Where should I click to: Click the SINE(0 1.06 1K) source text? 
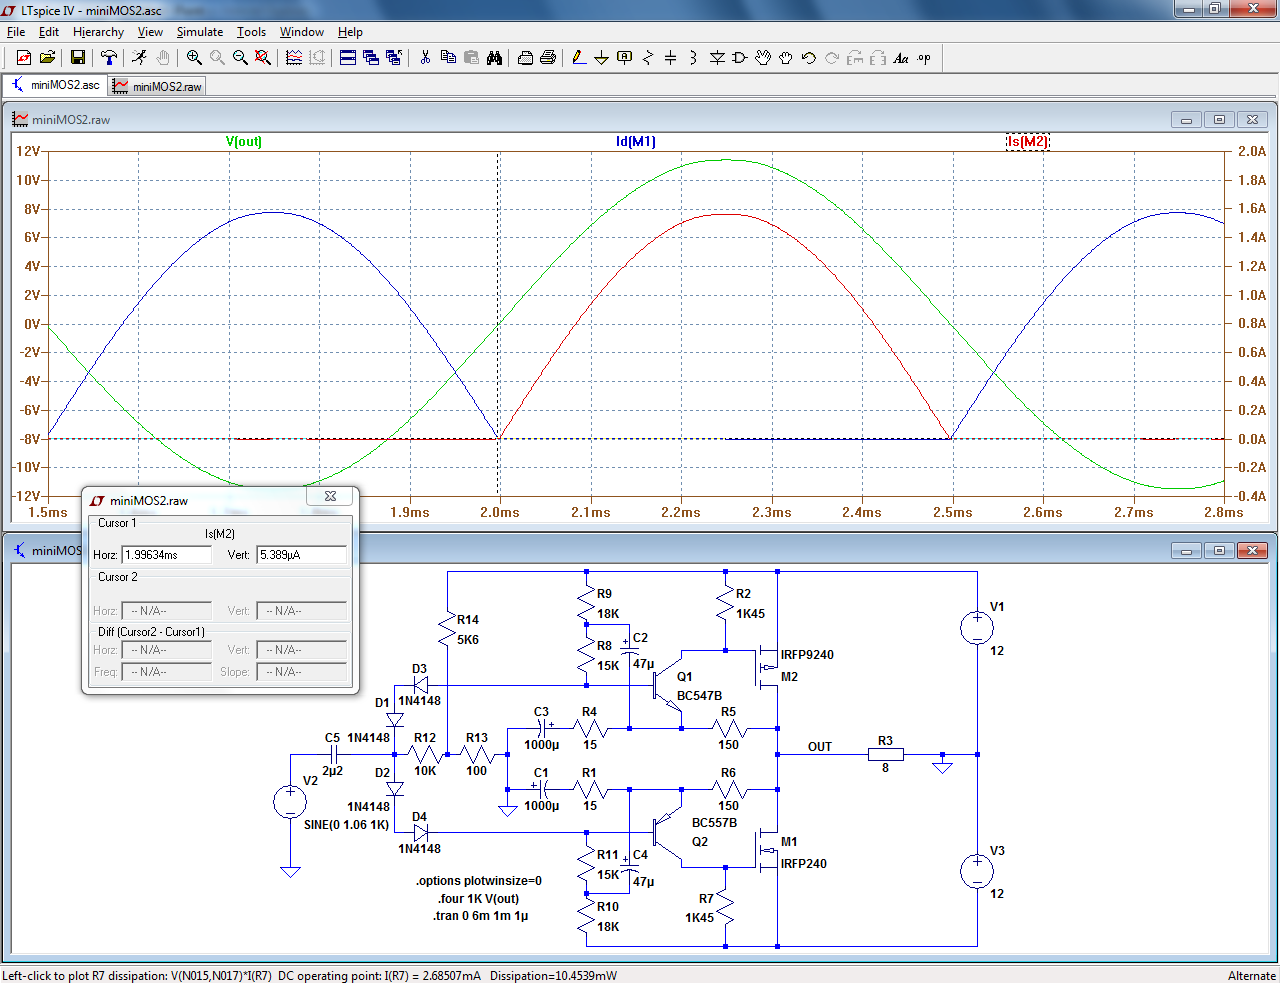point(346,825)
